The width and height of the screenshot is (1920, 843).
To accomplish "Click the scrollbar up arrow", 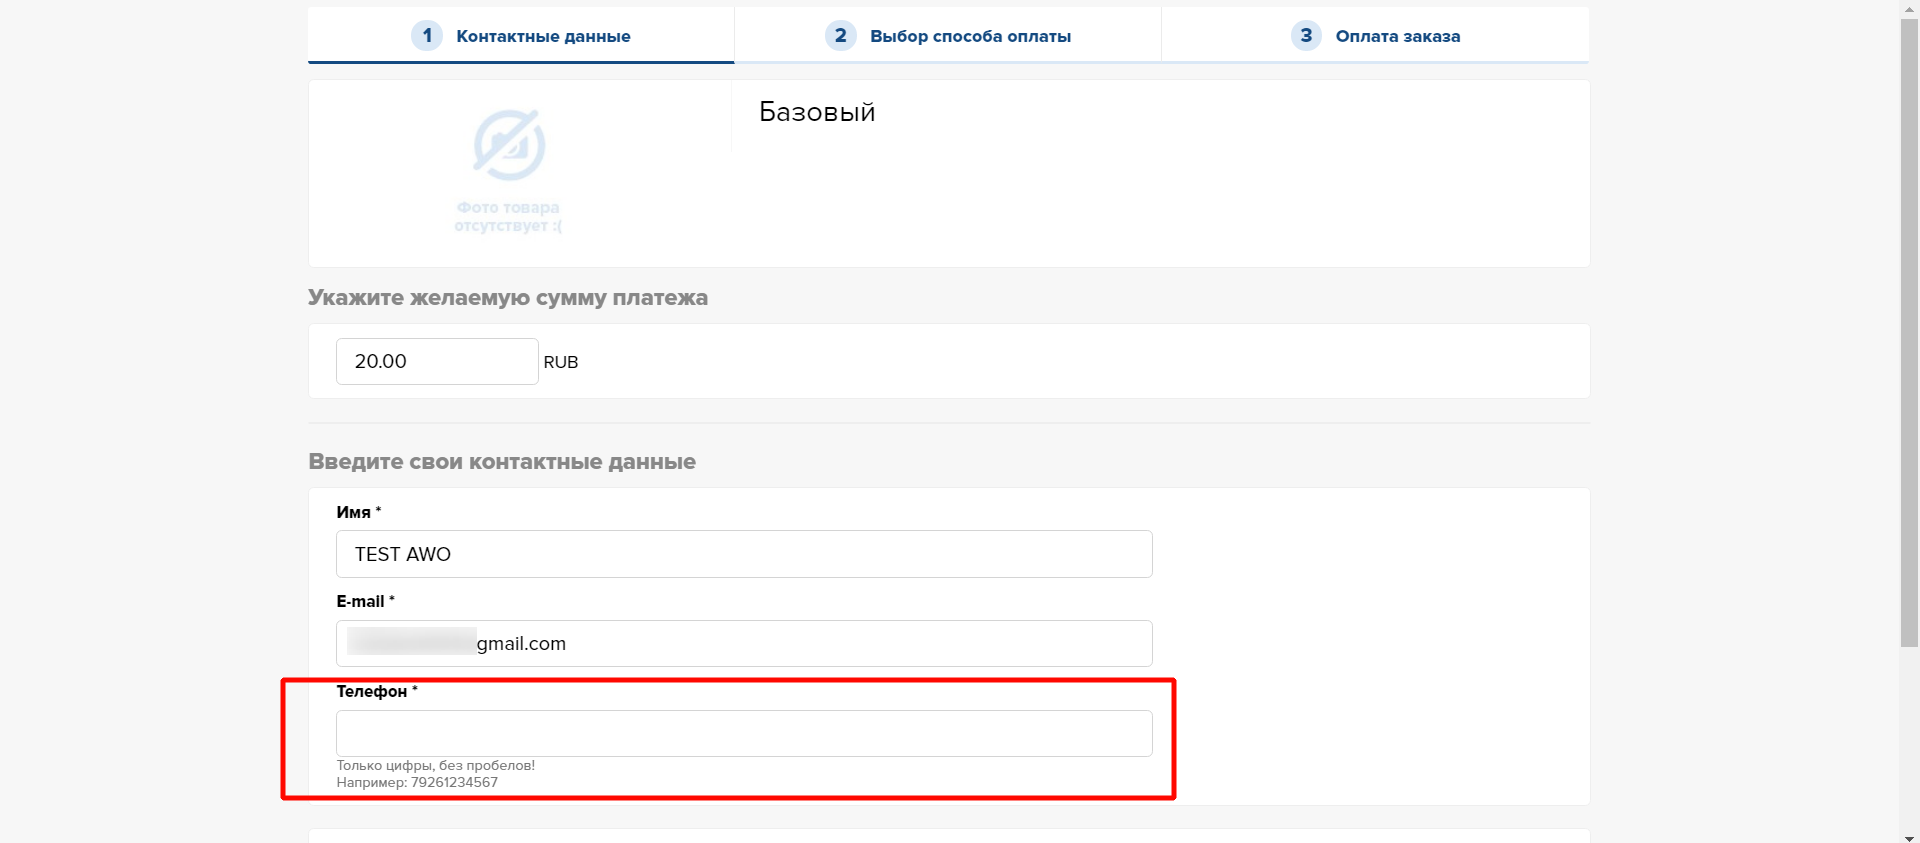I will point(1909,8).
